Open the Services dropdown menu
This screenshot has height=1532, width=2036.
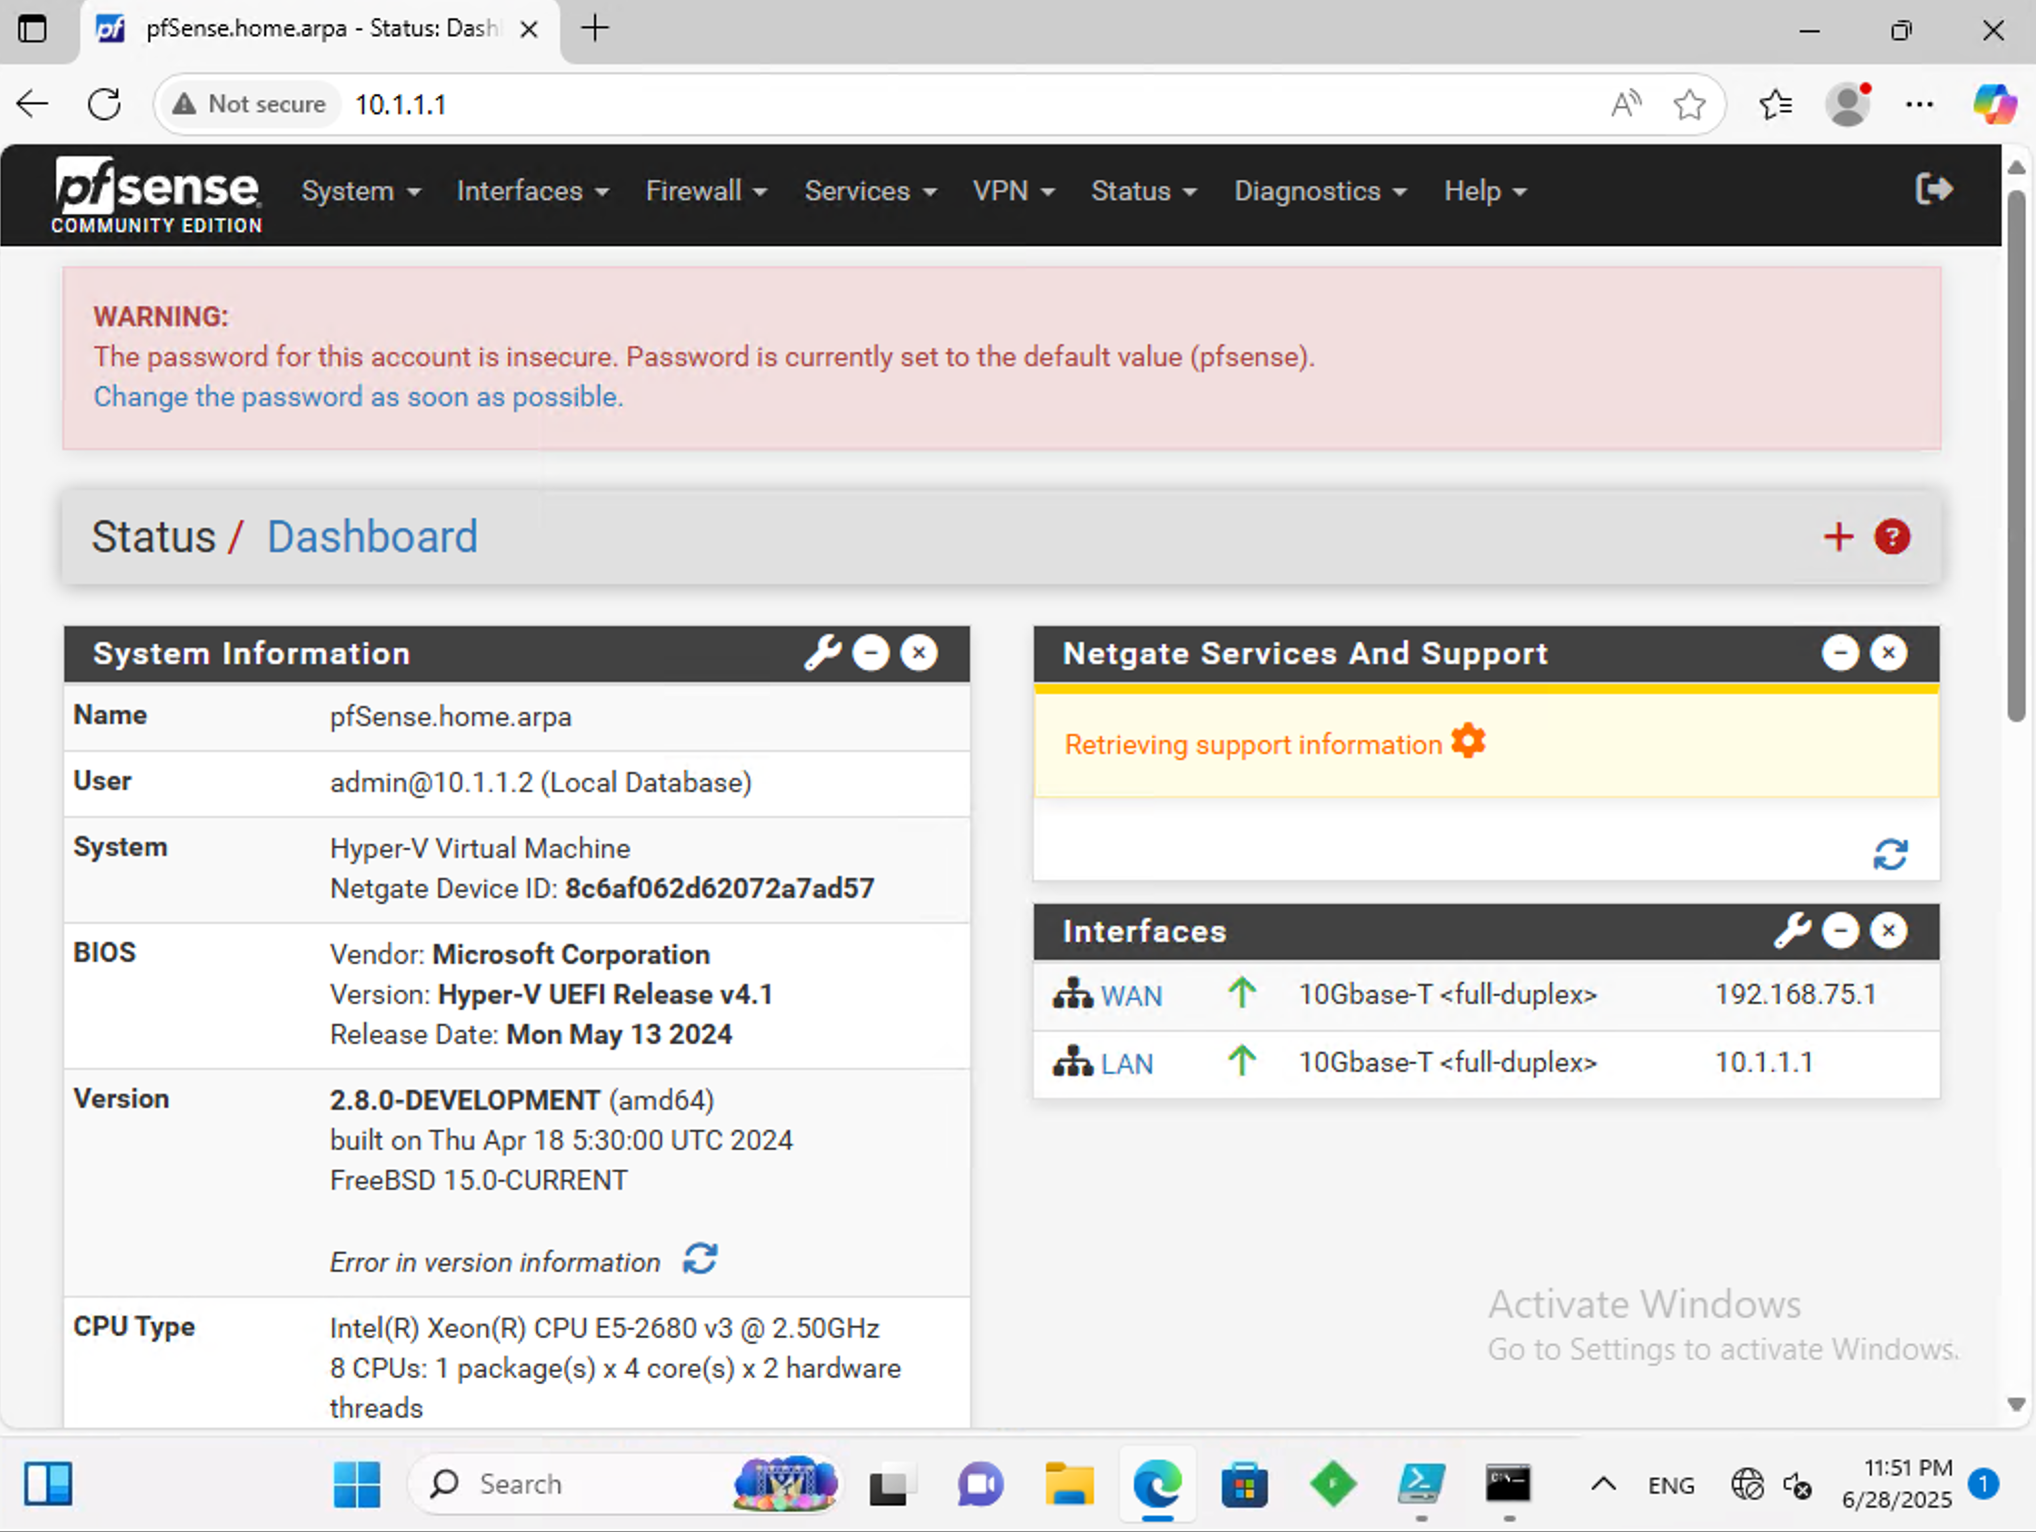pyautogui.click(x=869, y=191)
